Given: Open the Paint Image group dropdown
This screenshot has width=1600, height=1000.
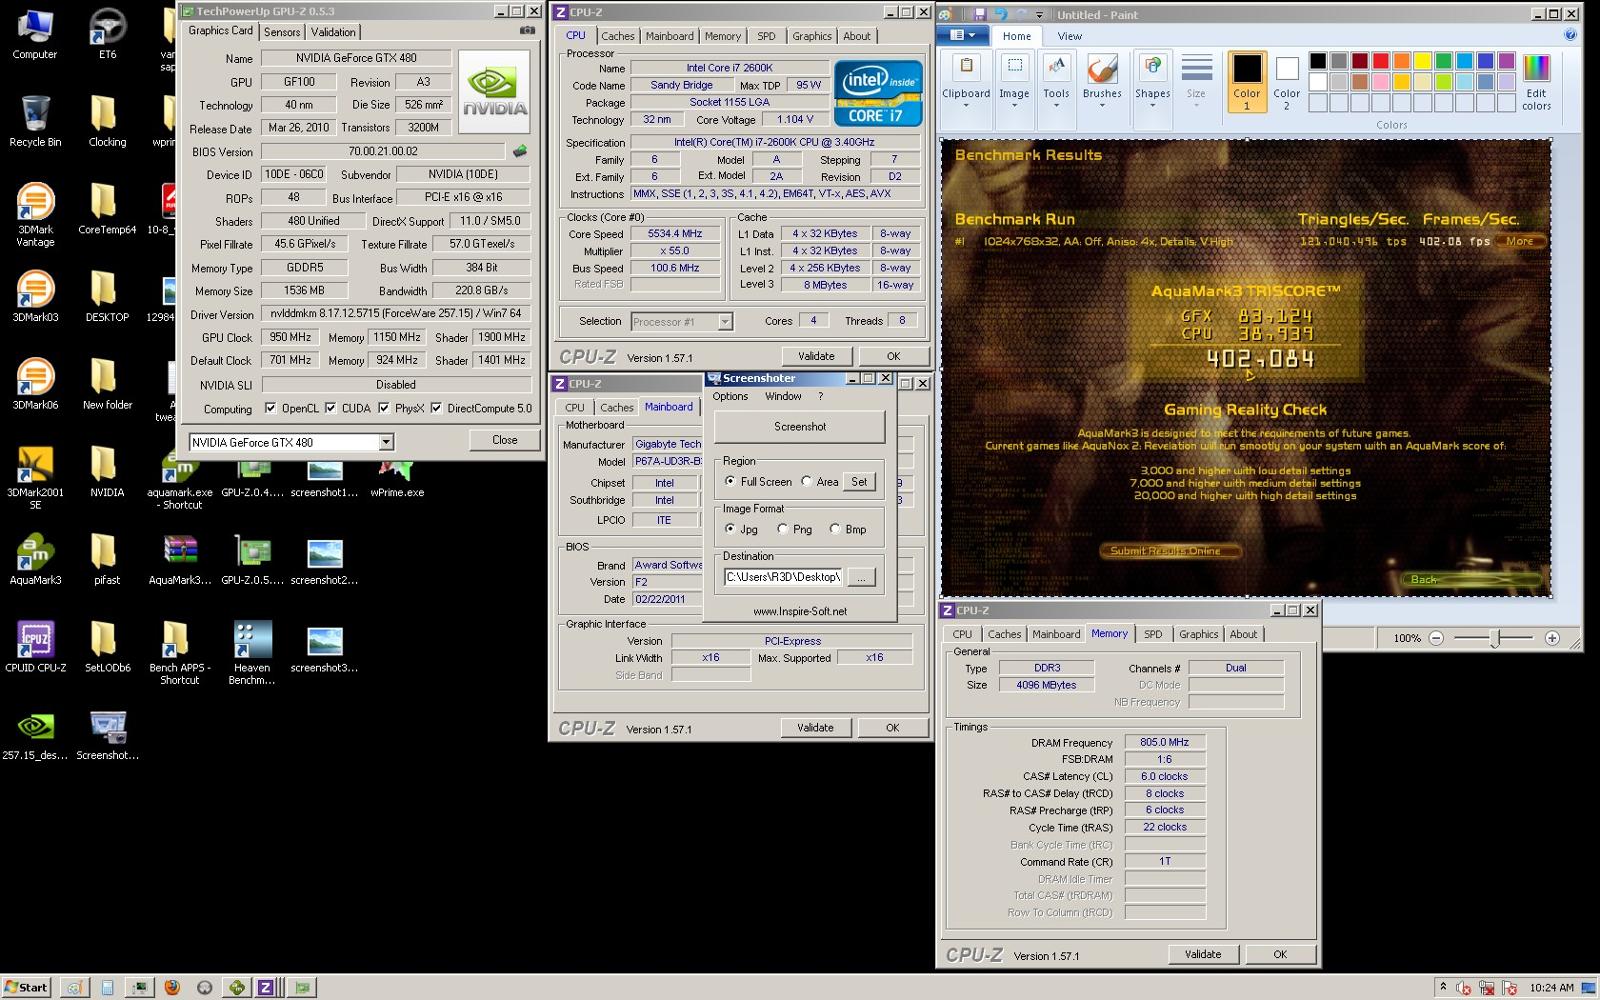Looking at the screenshot, I should pyautogui.click(x=1014, y=82).
